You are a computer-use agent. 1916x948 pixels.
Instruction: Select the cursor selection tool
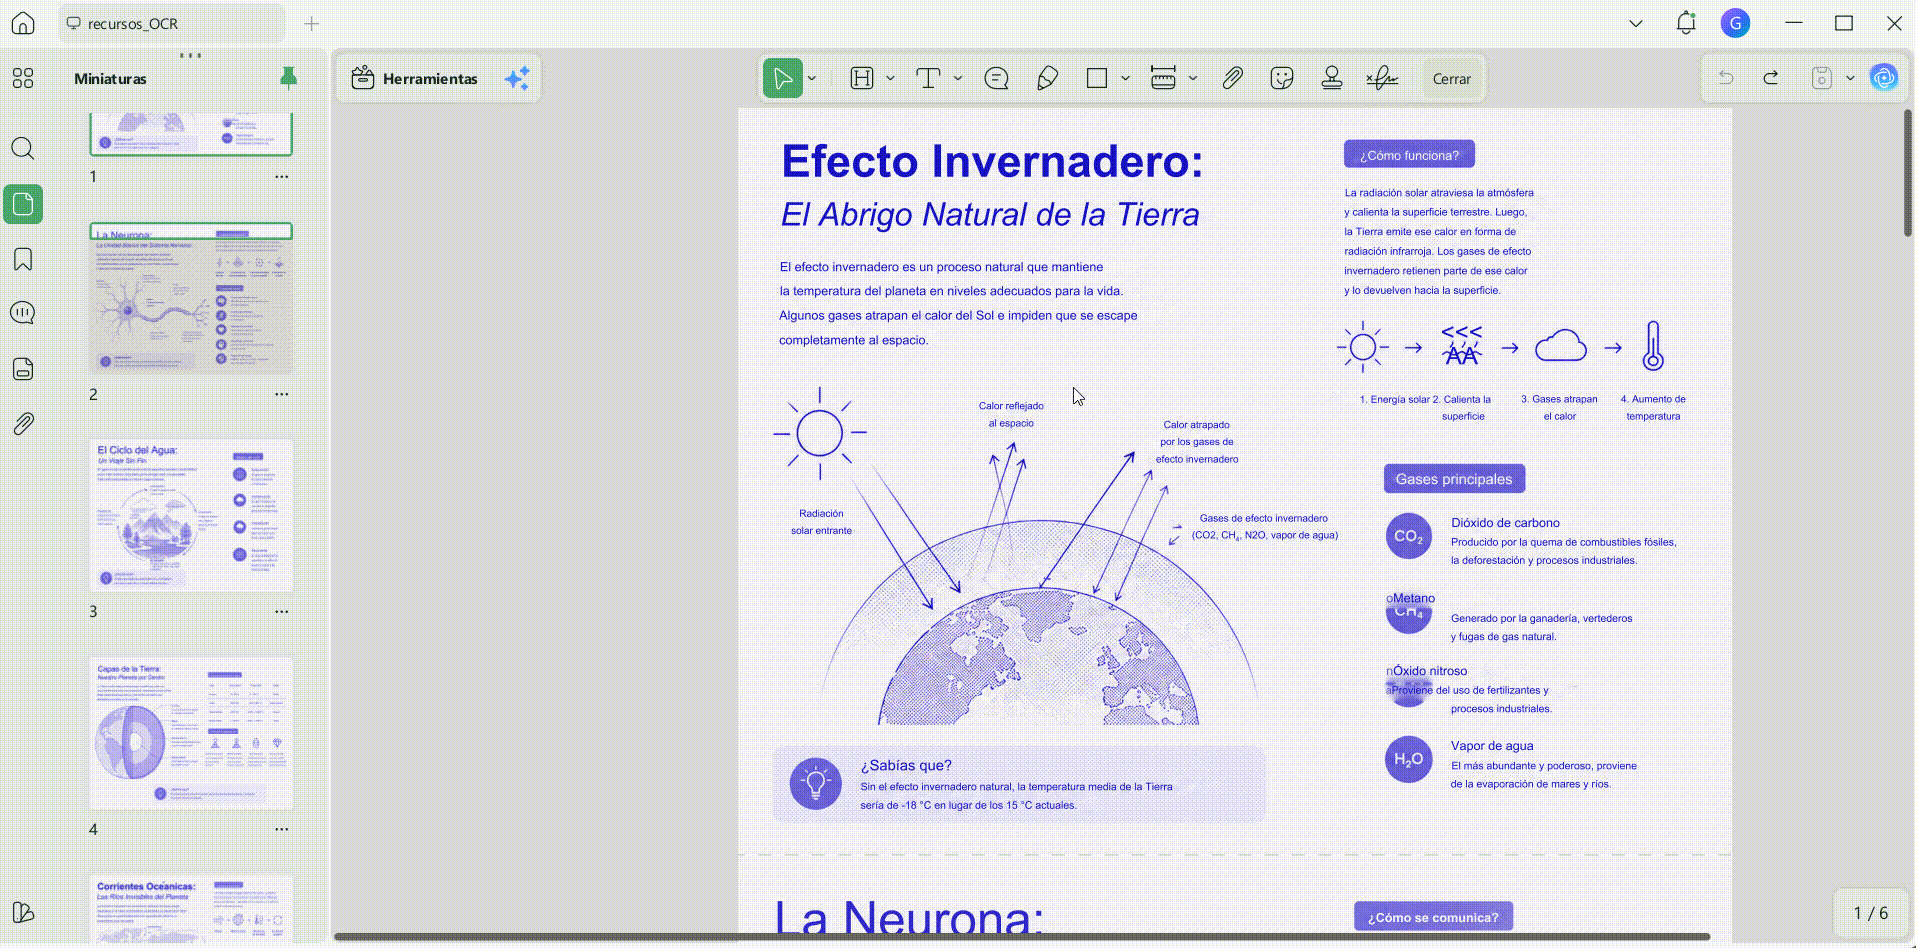tap(783, 79)
